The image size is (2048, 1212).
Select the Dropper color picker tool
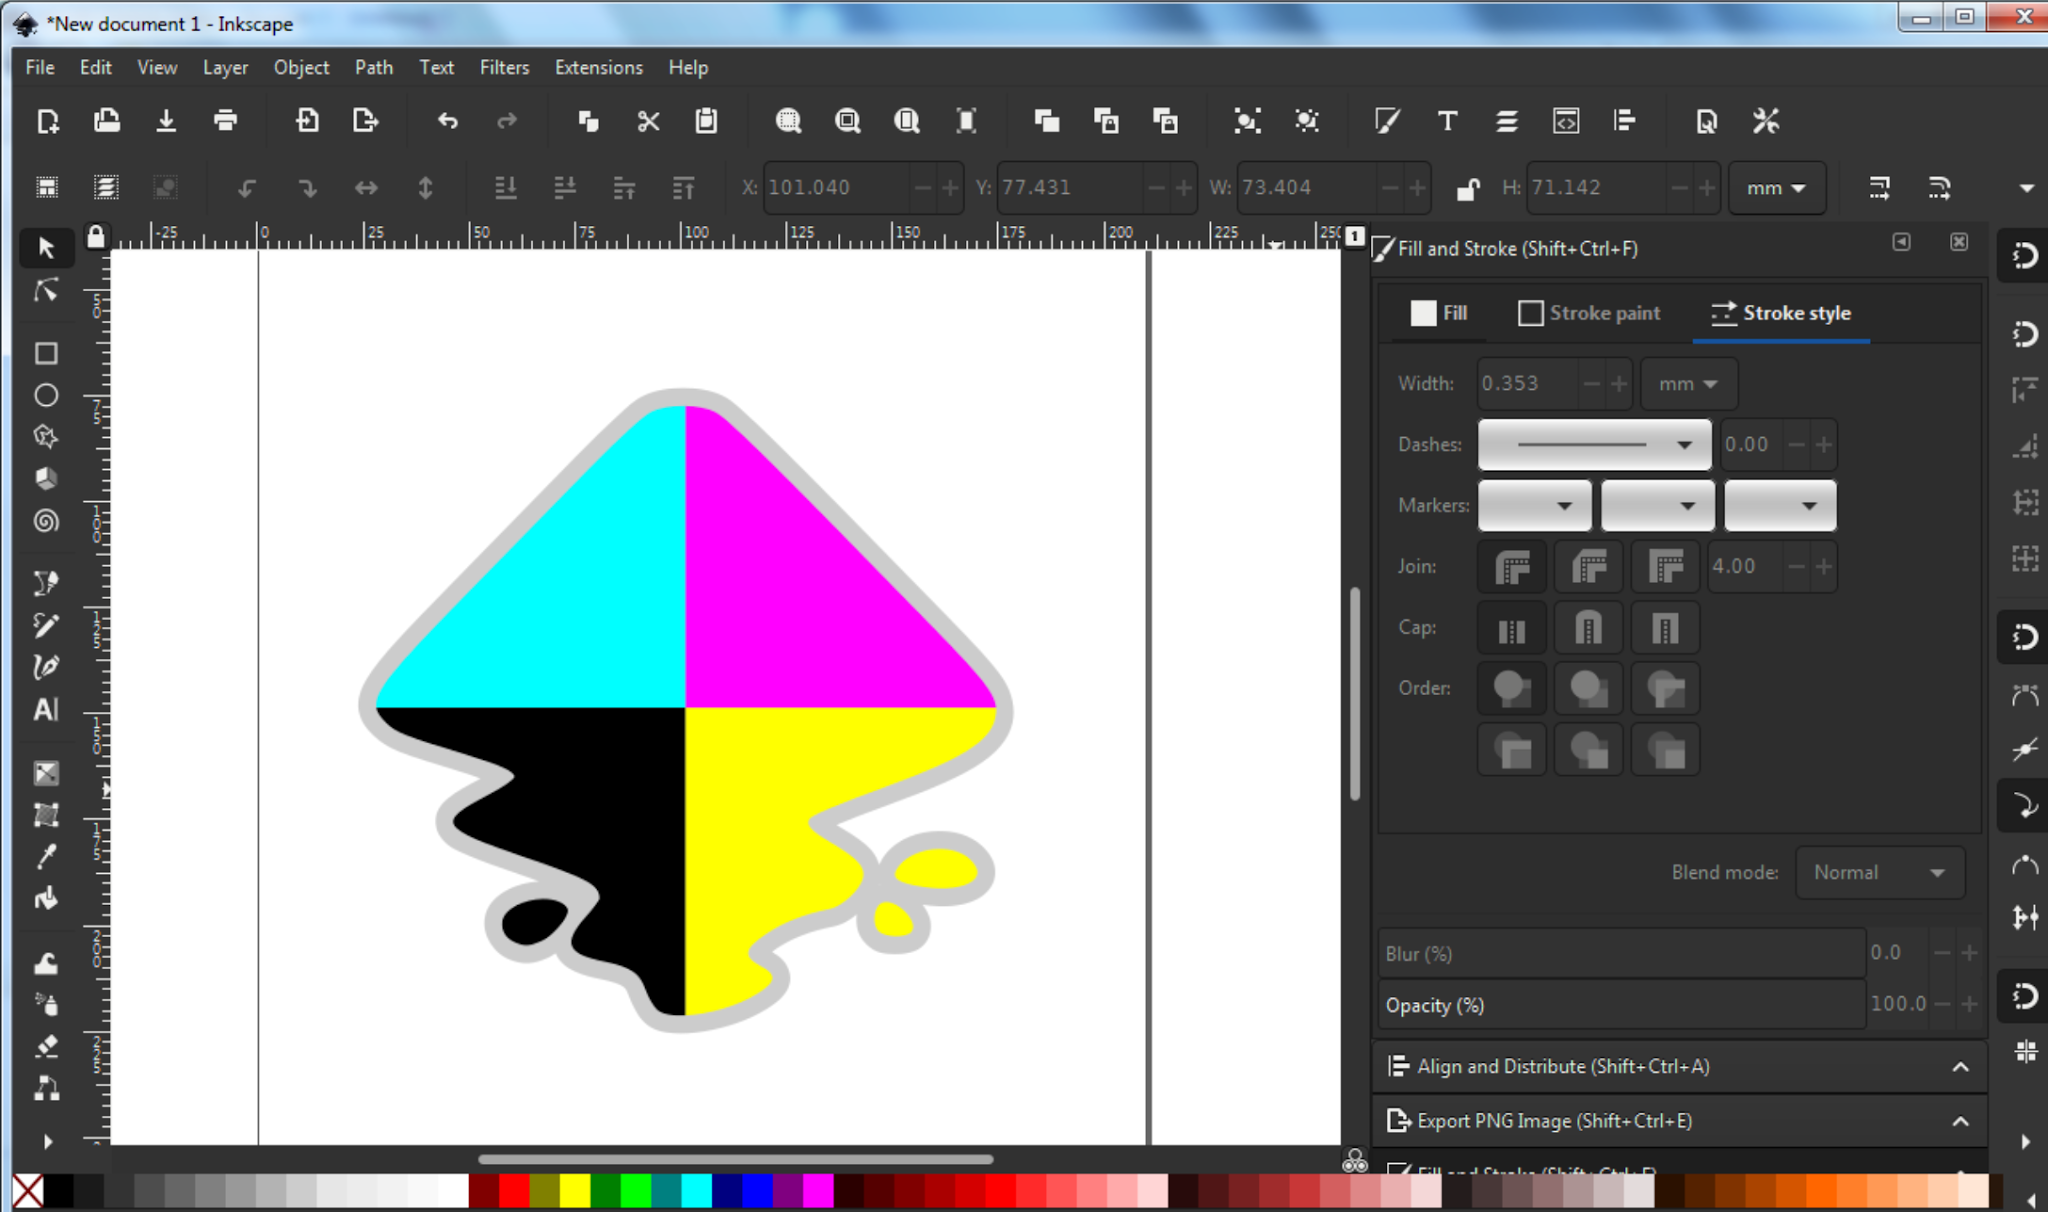coord(46,856)
